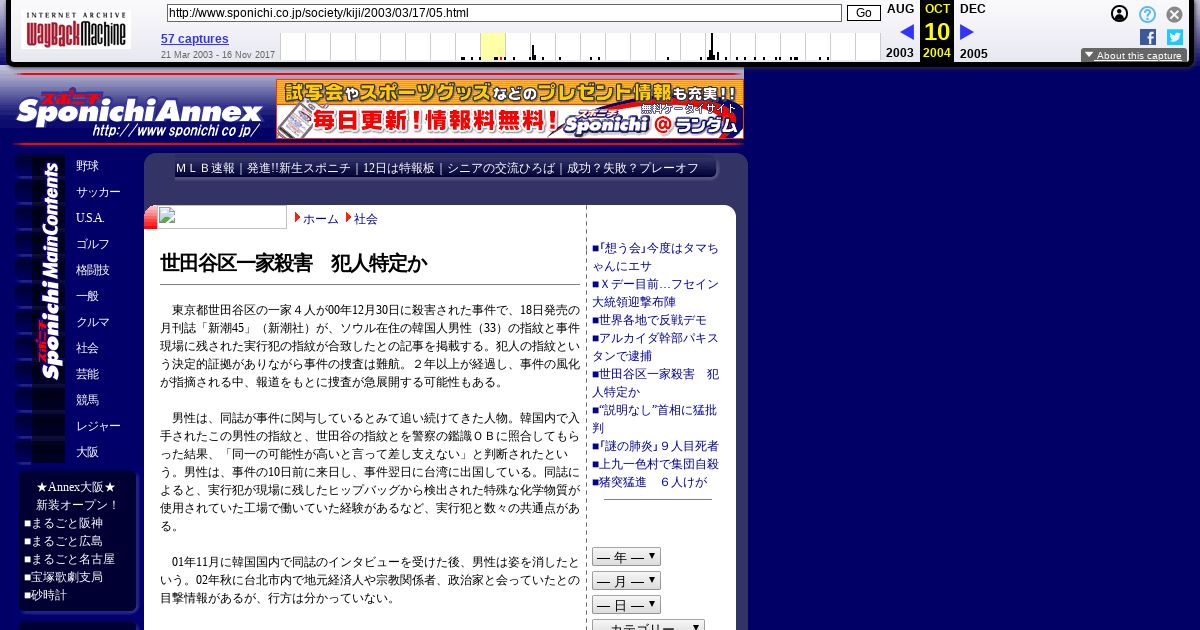Close the Wayback toolbar with X icon
Image resolution: width=1200 pixels, height=630 pixels.
[1175, 14]
